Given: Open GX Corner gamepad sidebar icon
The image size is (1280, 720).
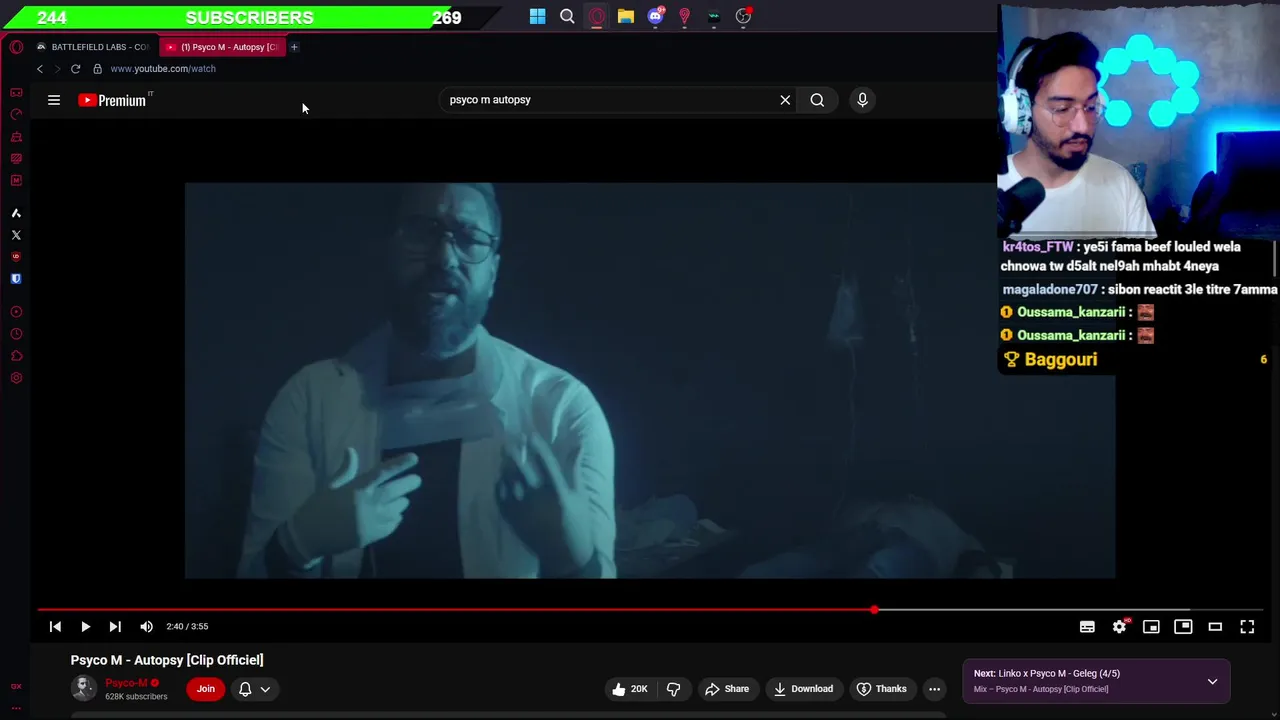Looking at the screenshot, I should (x=16, y=93).
